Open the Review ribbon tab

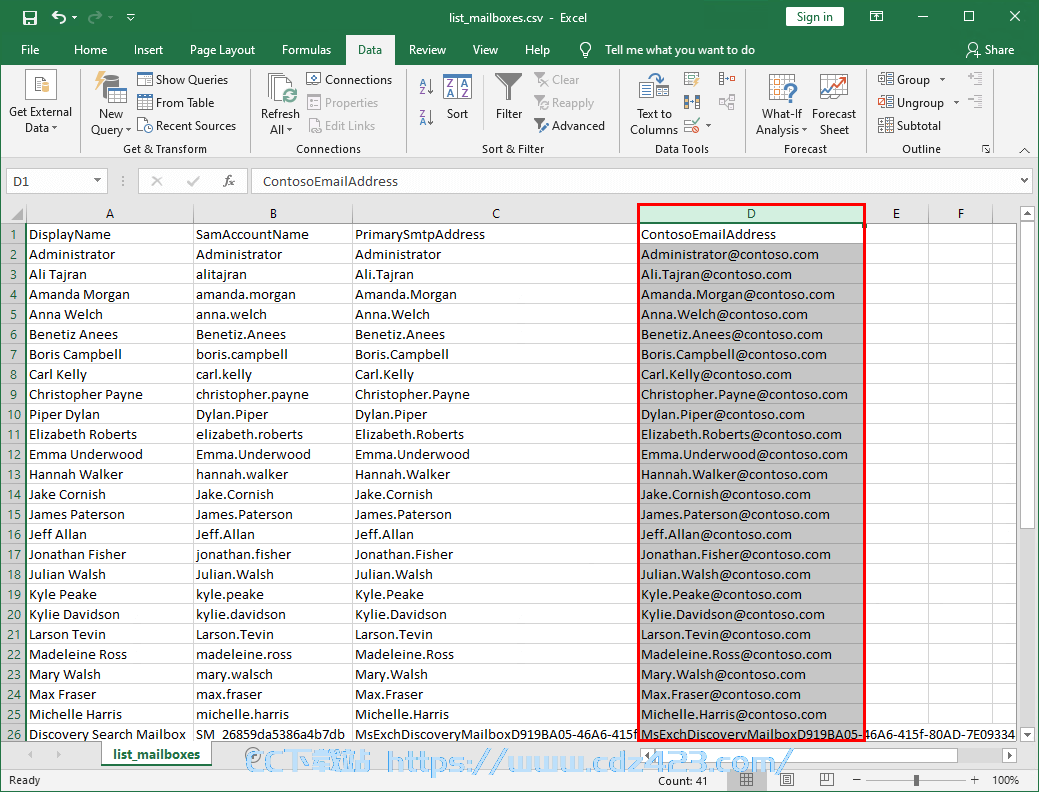(x=427, y=50)
